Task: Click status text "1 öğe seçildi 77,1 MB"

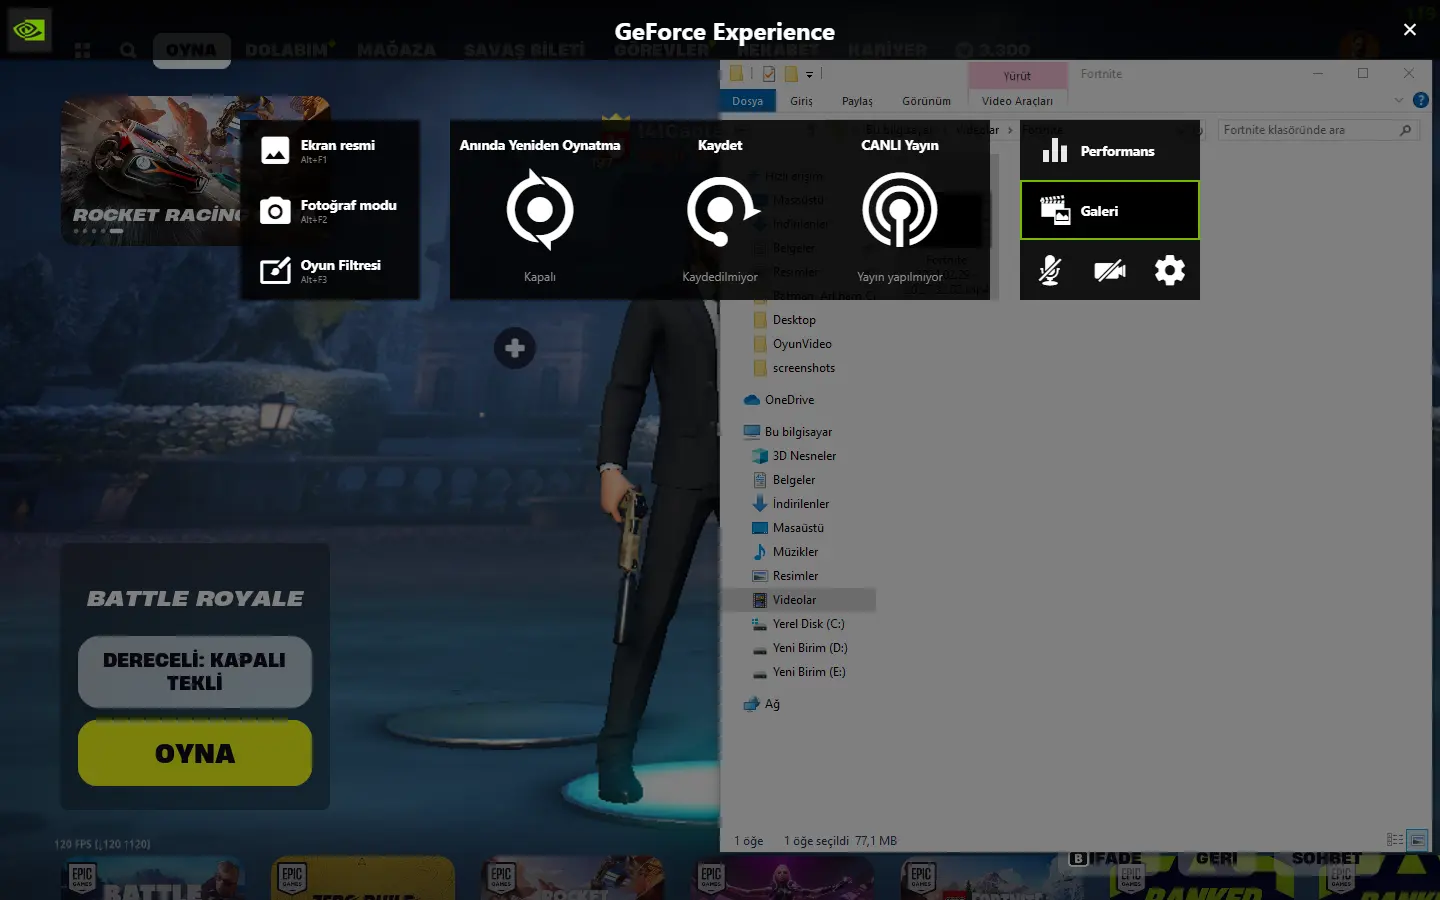Action: click(x=840, y=841)
